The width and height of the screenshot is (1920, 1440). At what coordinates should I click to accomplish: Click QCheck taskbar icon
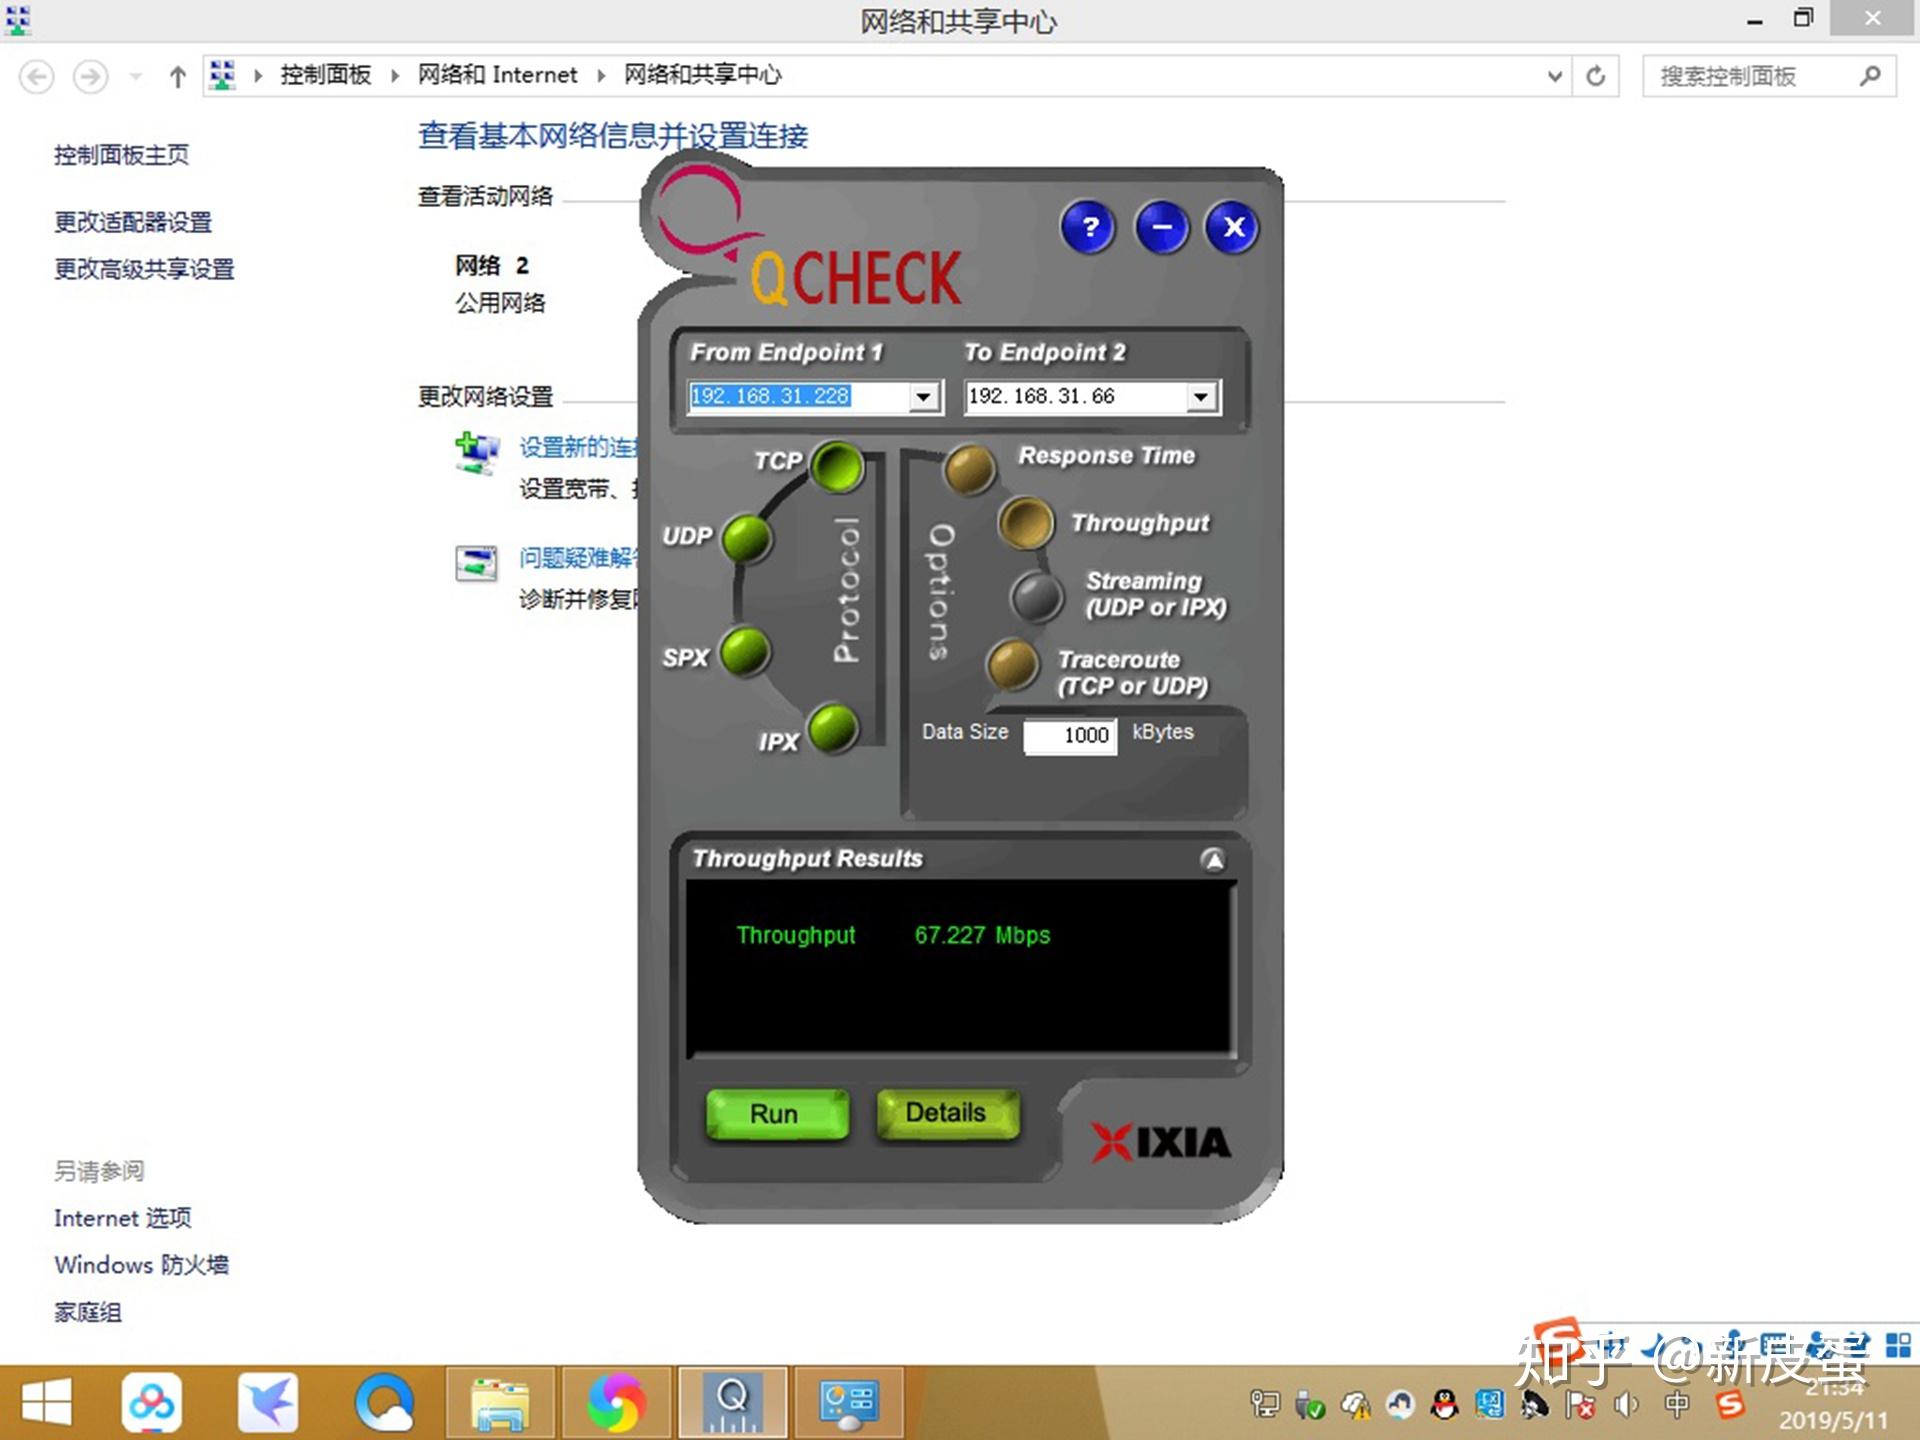click(733, 1402)
